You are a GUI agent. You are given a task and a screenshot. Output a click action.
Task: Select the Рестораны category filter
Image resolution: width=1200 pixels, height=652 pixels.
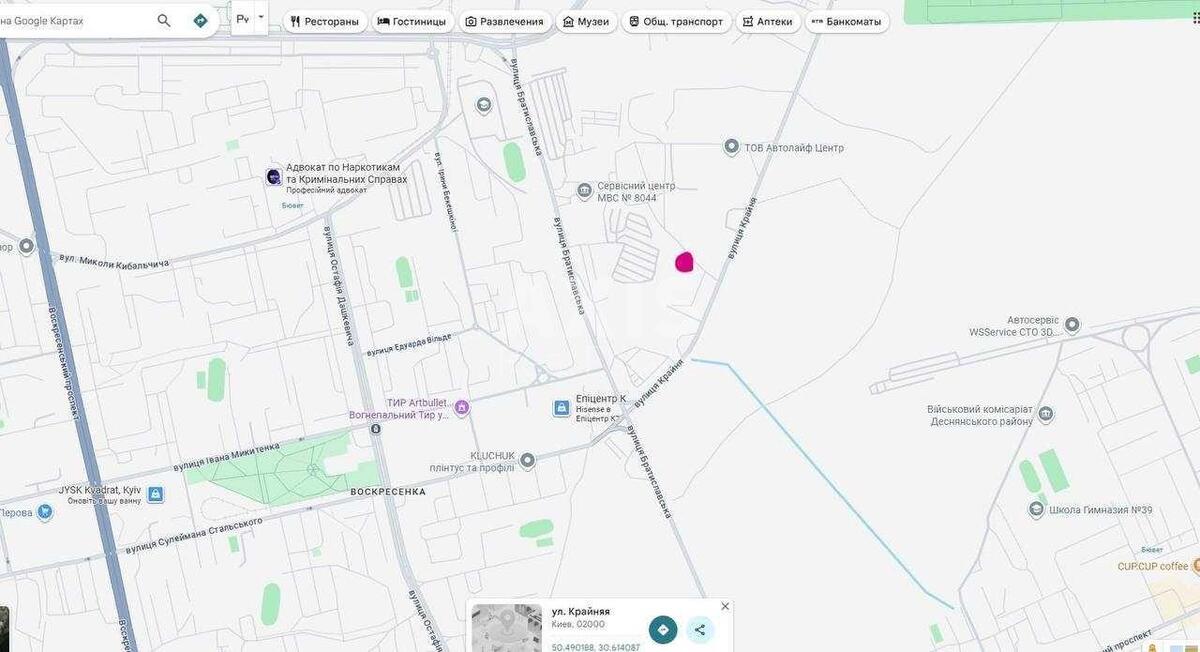click(325, 20)
